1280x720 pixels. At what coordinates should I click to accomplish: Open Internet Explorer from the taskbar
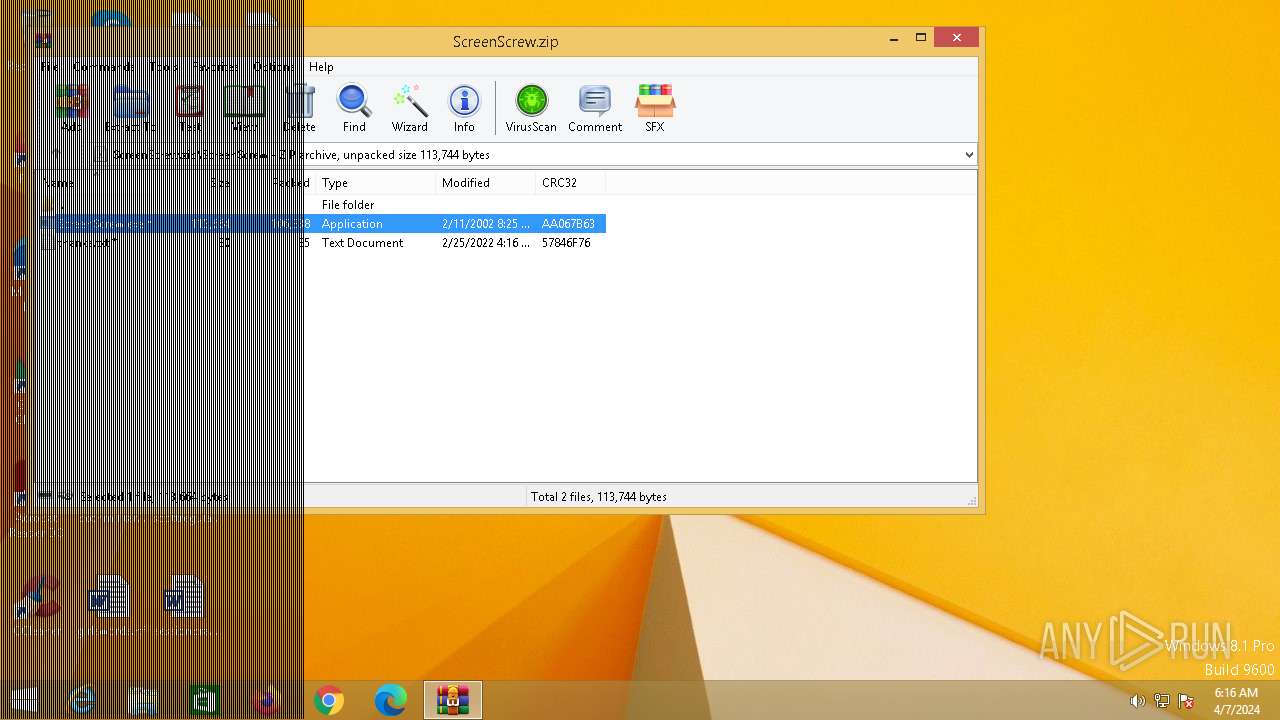pyautogui.click(x=81, y=701)
